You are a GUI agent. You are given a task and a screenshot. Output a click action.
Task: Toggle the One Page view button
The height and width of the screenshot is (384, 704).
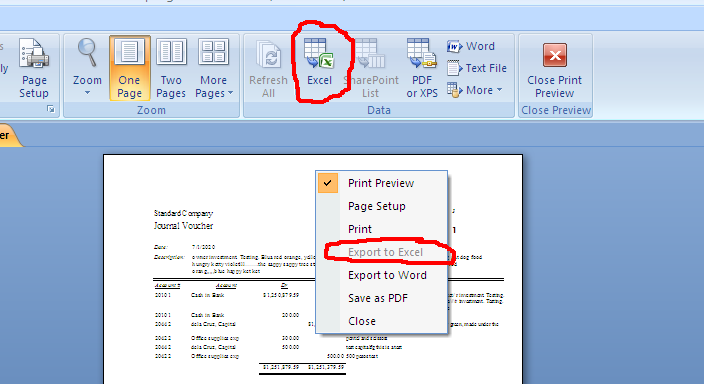pos(129,68)
